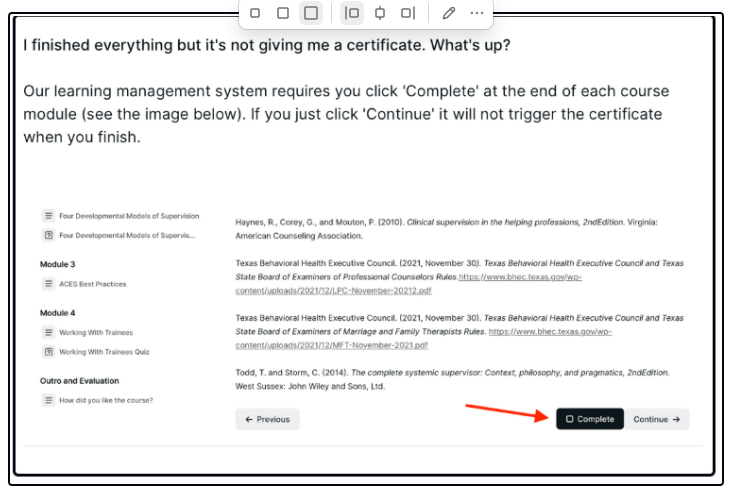Select the small image size icon

pyautogui.click(x=255, y=13)
